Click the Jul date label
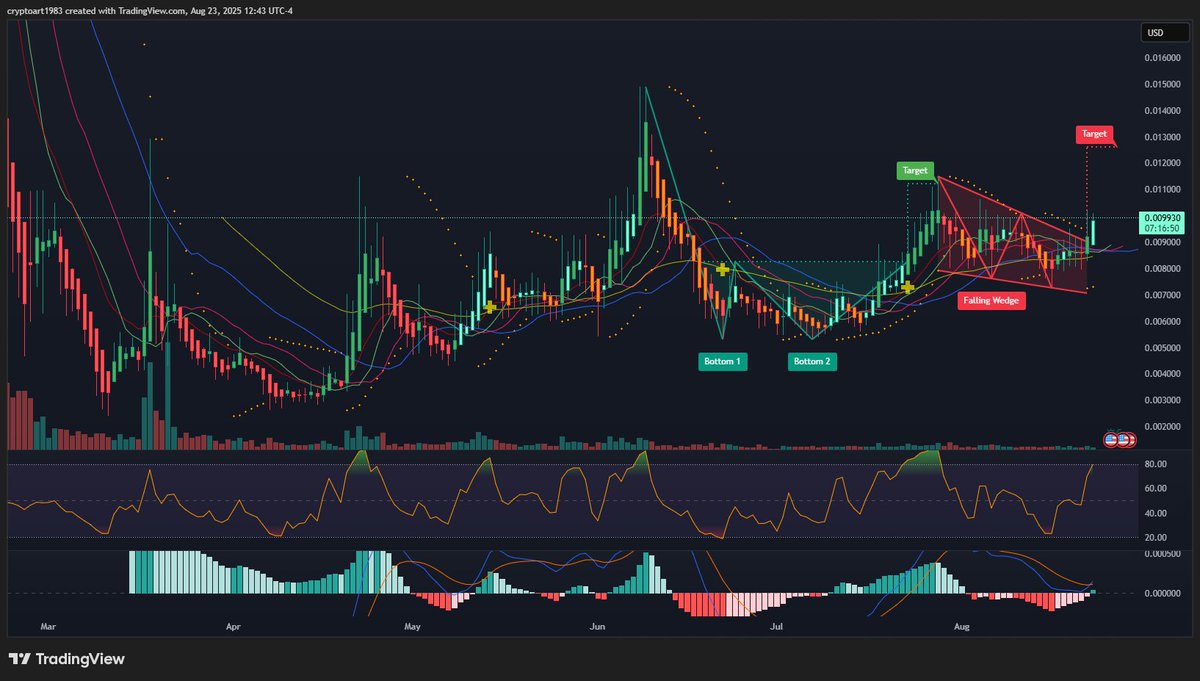The image size is (1200, 681). 776,627
